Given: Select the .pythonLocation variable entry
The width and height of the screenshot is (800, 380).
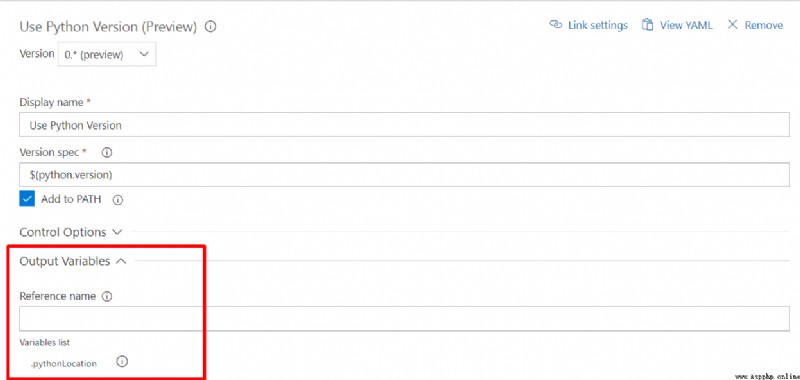Looking at the screenshot, I should point(63,364).
